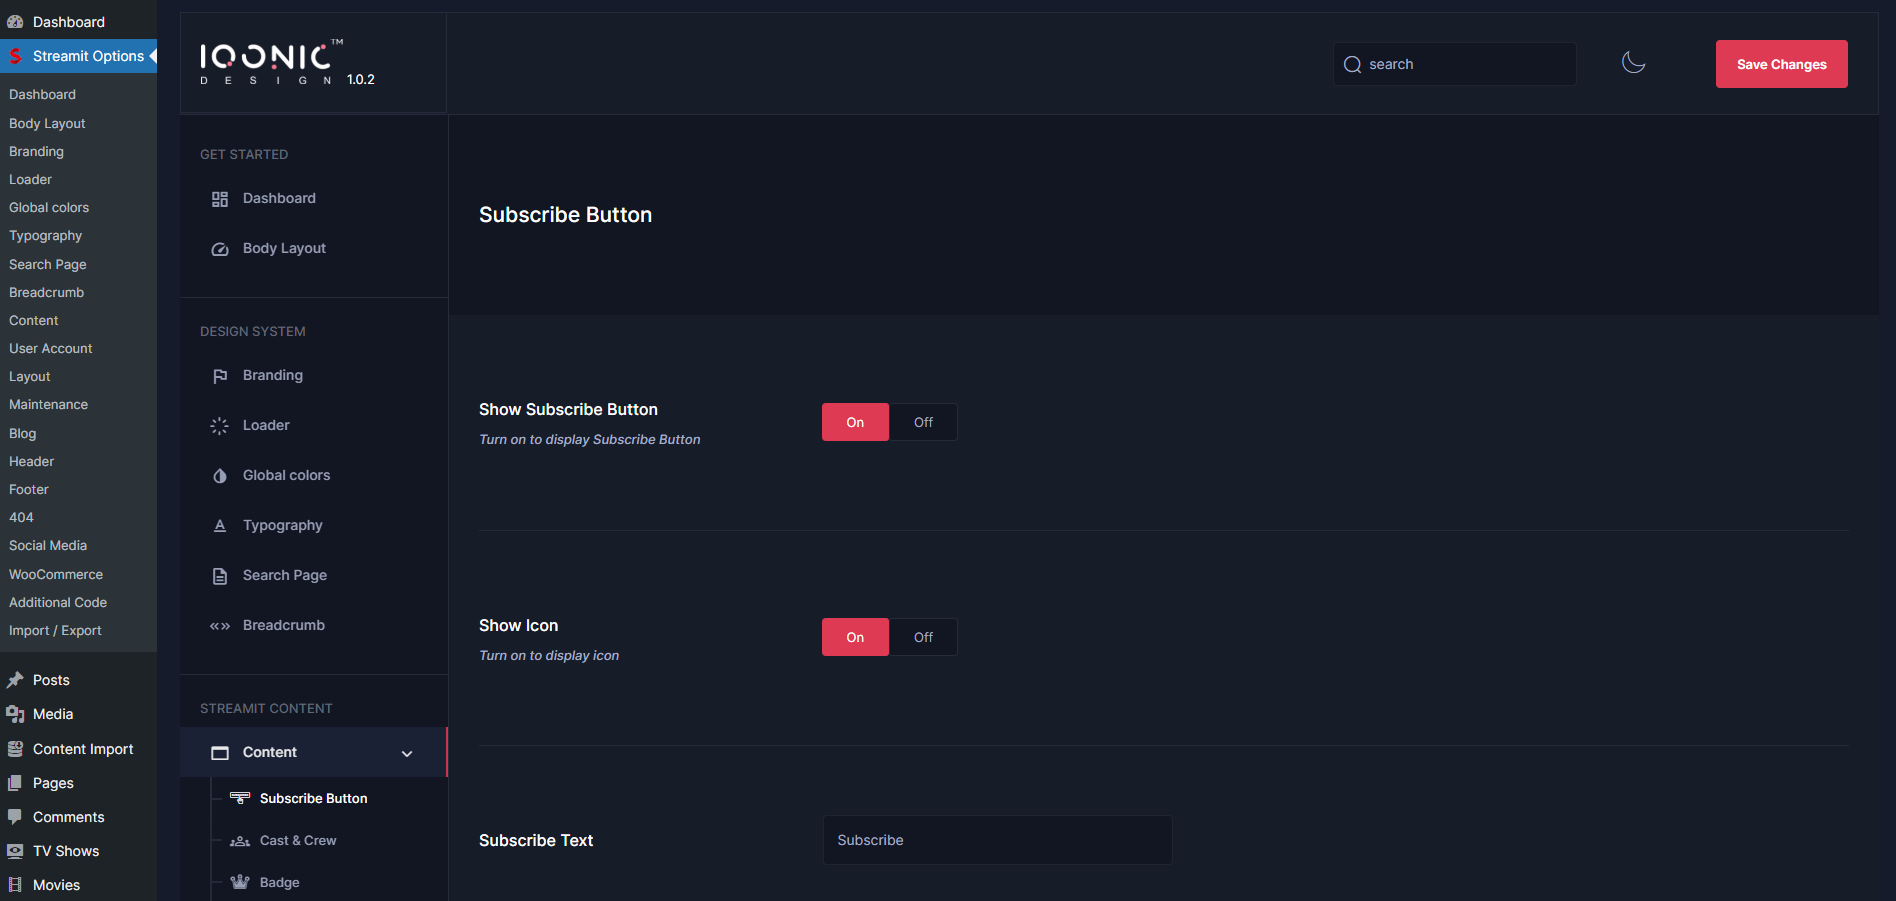
Task: Open Branding in Design System panel
Action: pos(273,375)
